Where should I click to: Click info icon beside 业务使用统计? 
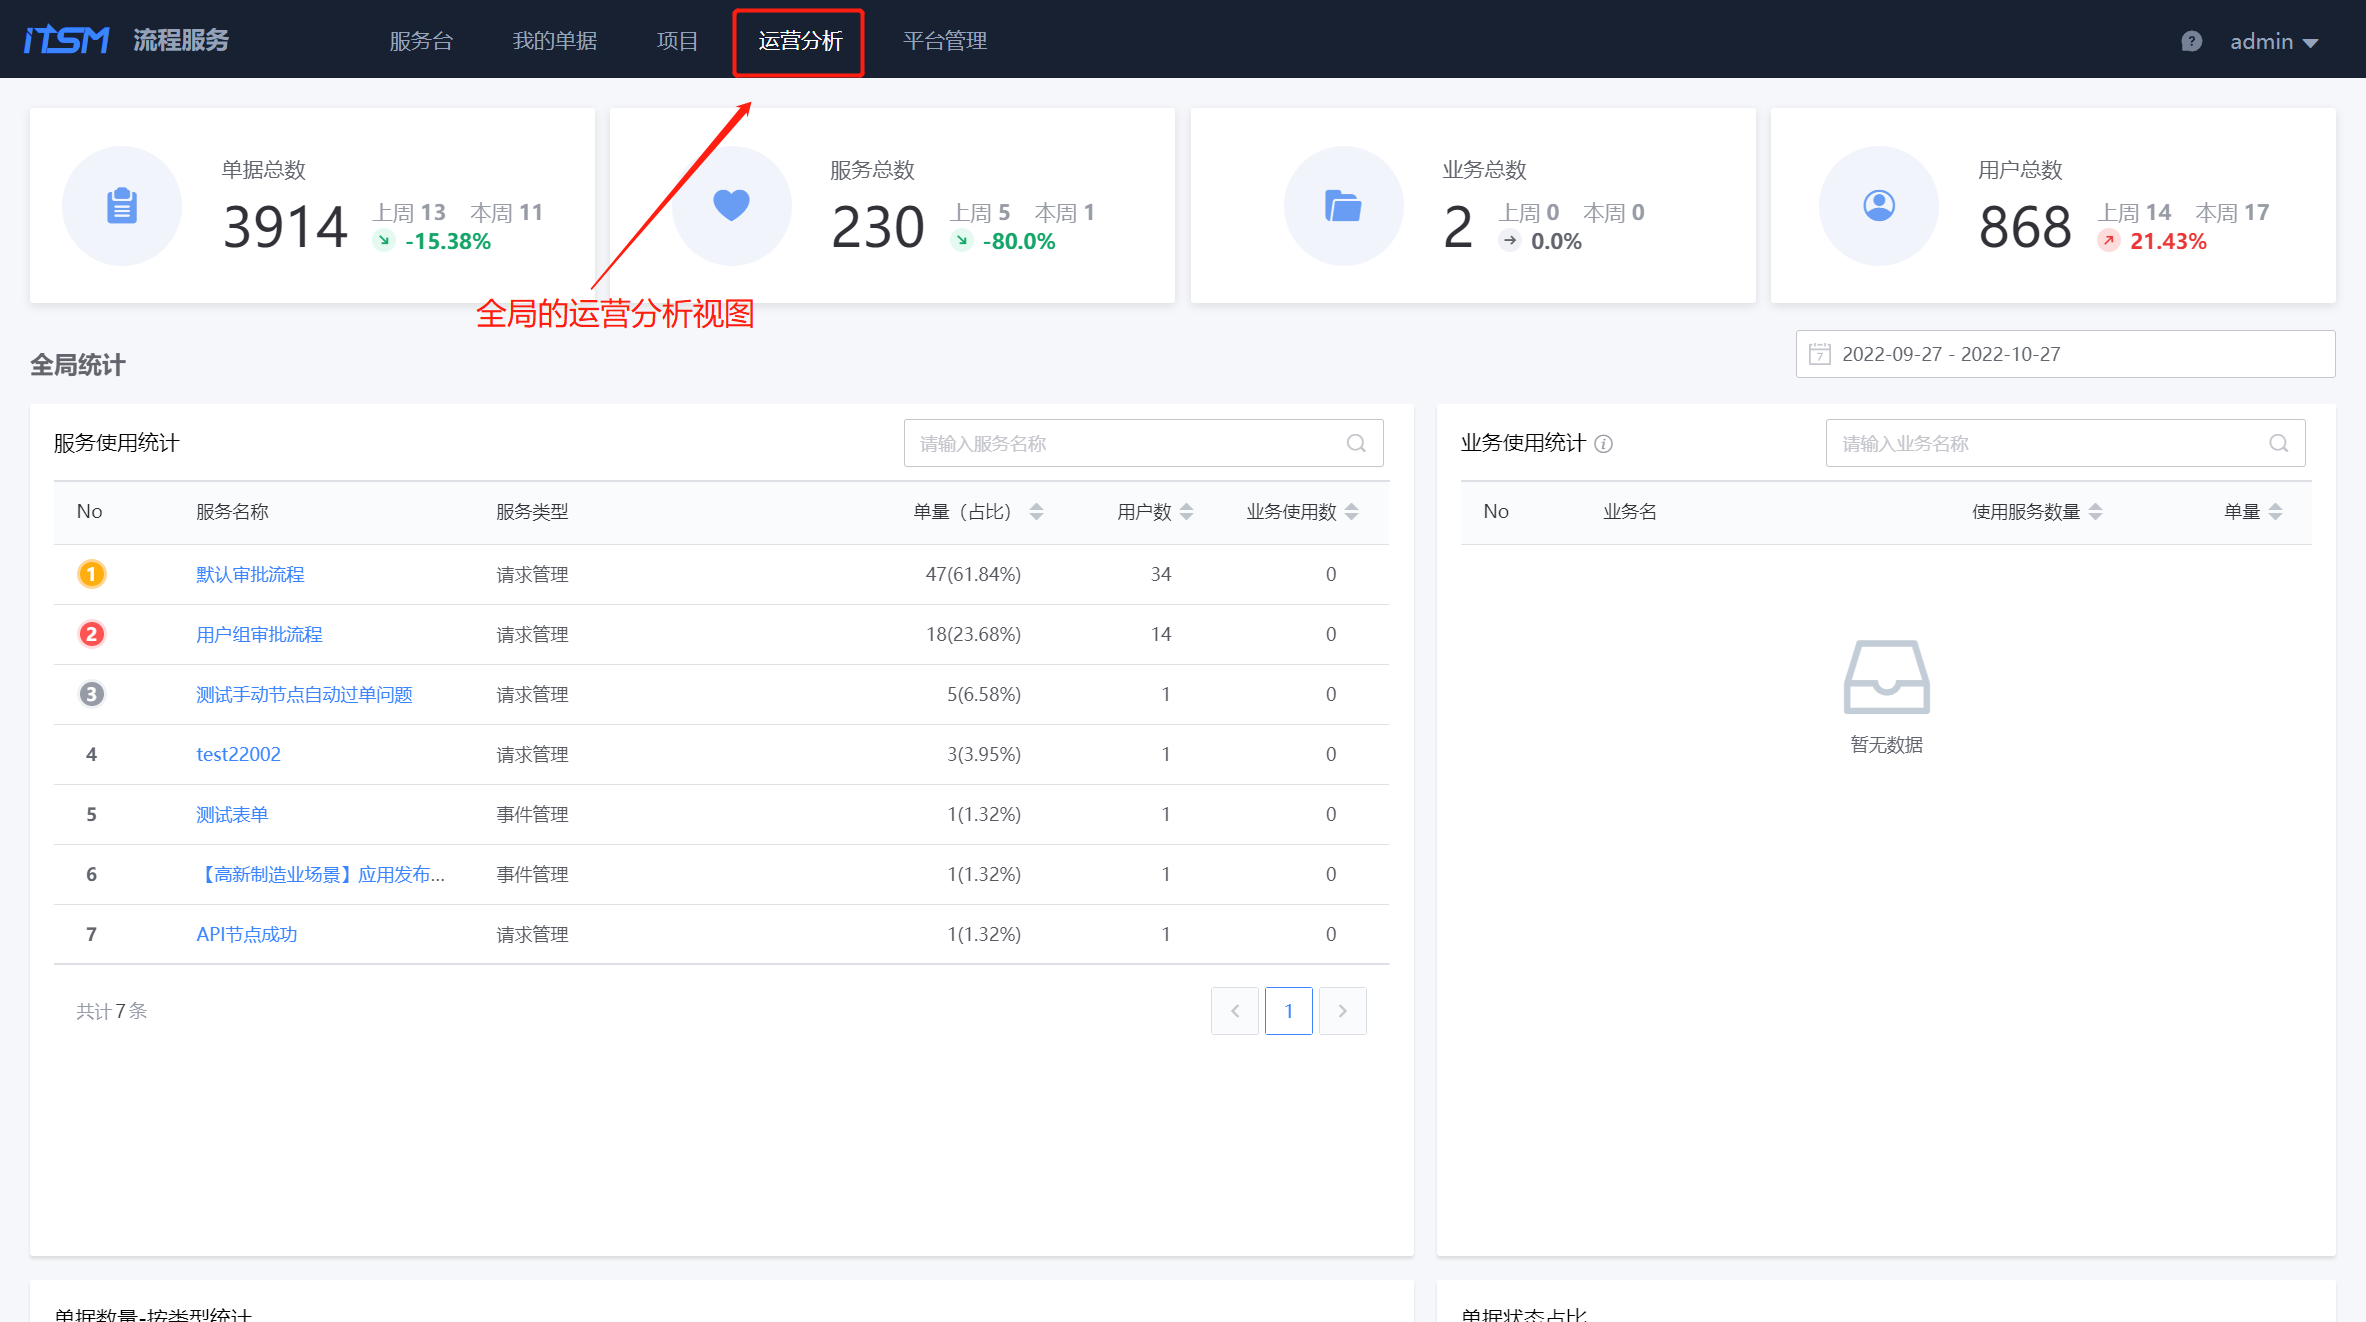pos(1604,444)
